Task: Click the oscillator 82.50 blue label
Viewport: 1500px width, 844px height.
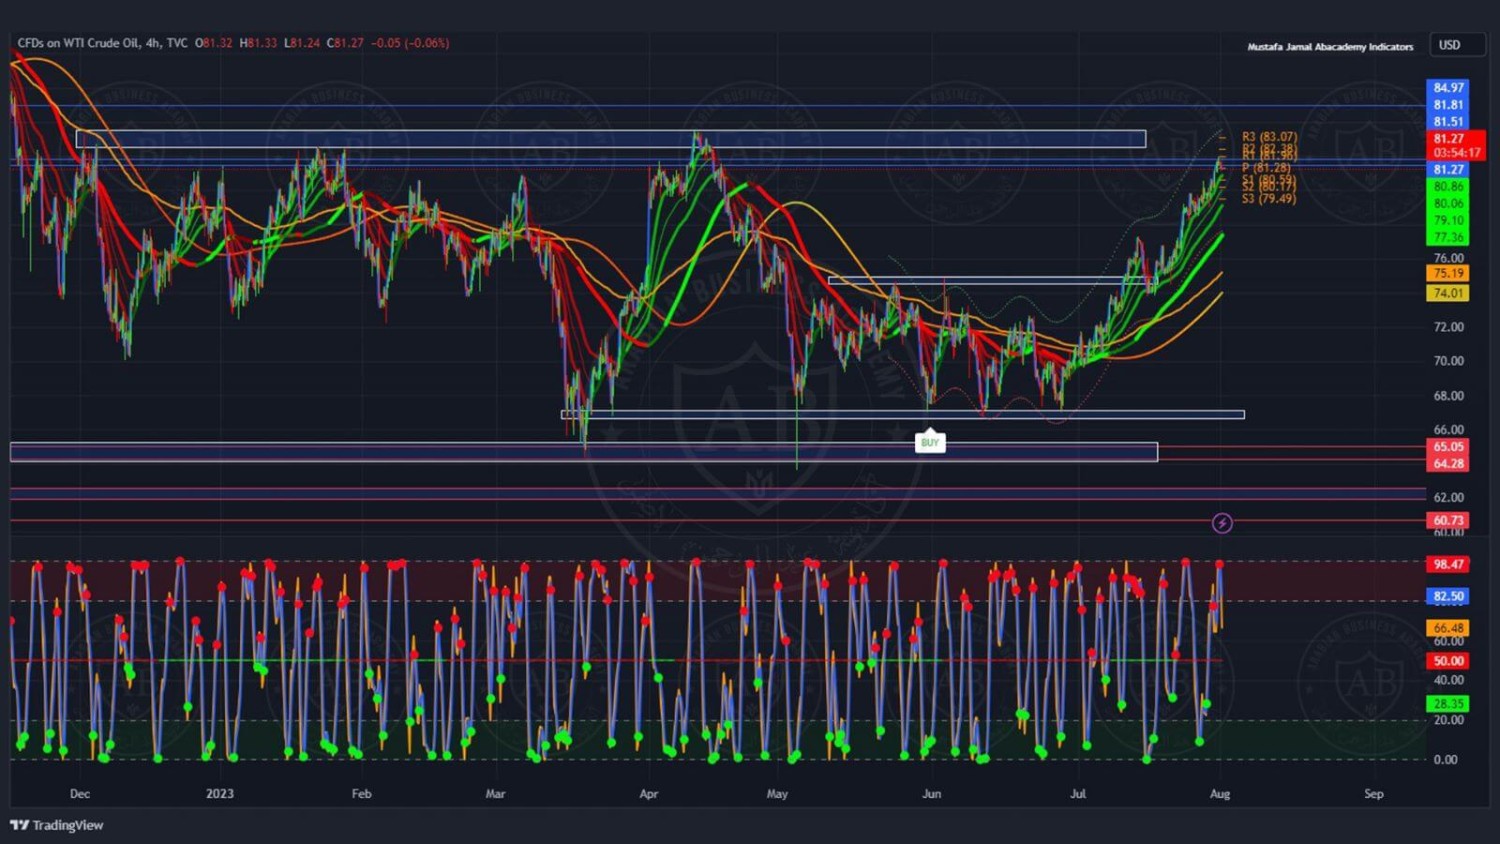Action: tap(1448, 596)
